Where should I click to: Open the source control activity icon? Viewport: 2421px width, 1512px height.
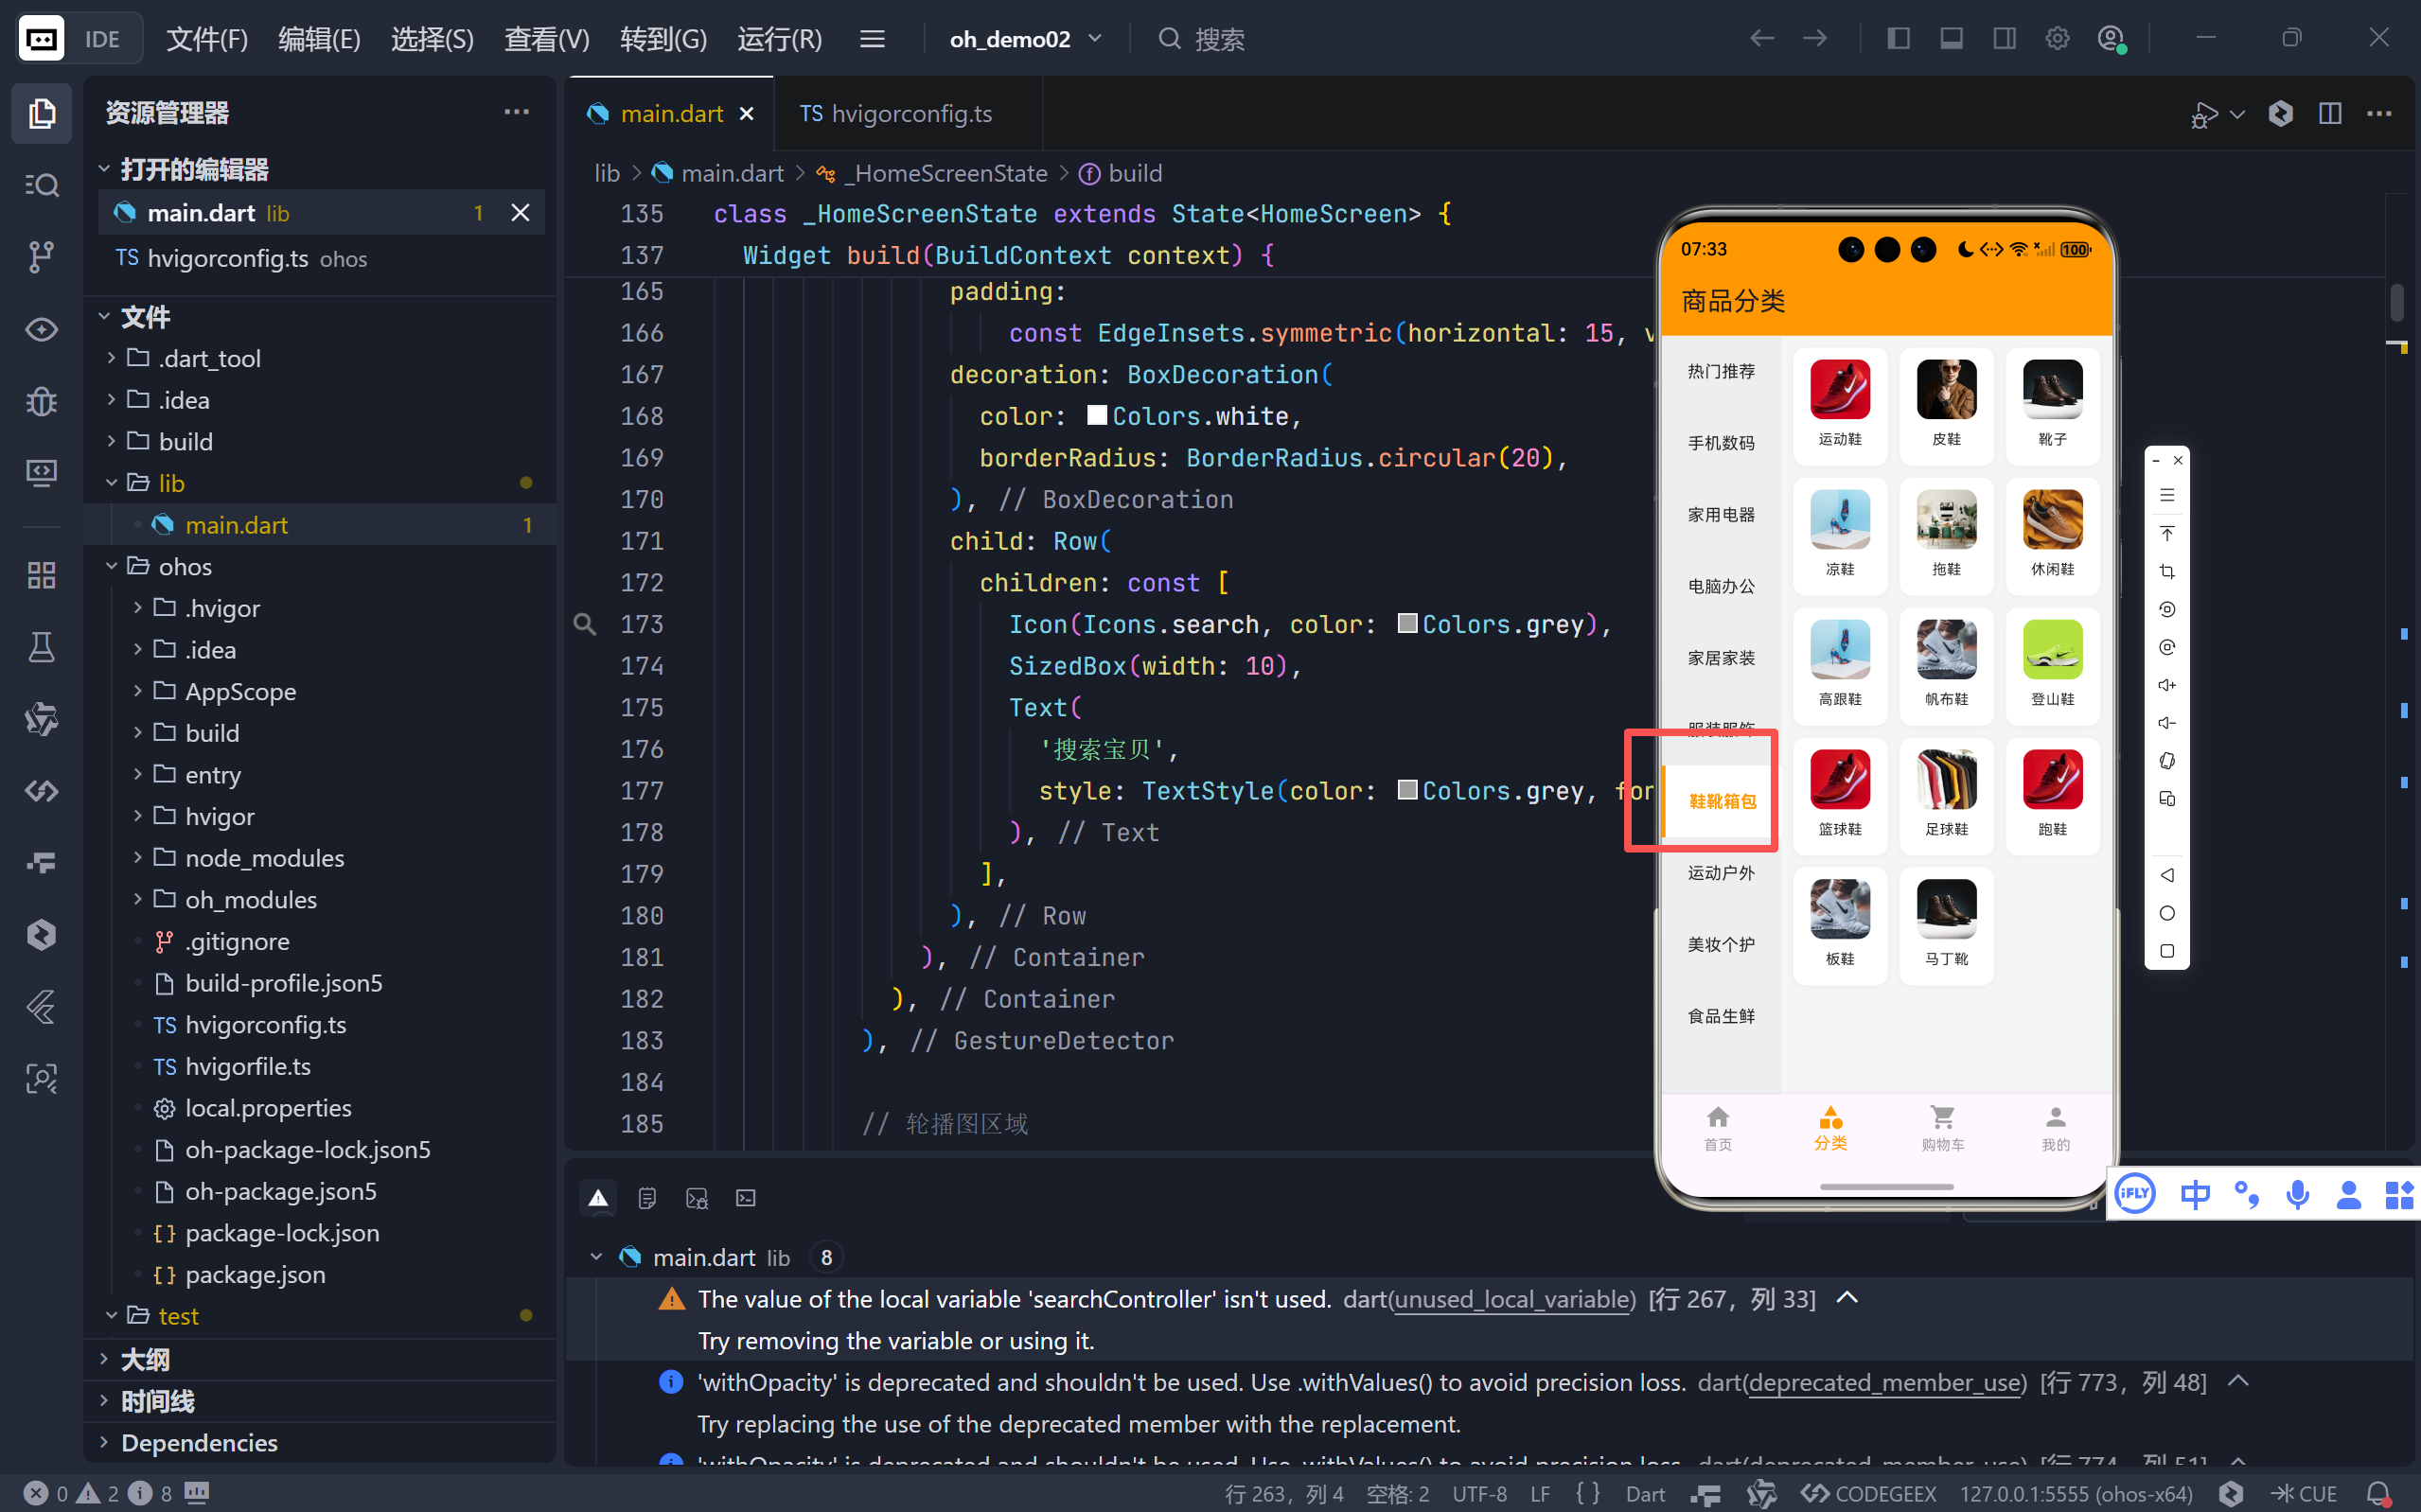41,257
